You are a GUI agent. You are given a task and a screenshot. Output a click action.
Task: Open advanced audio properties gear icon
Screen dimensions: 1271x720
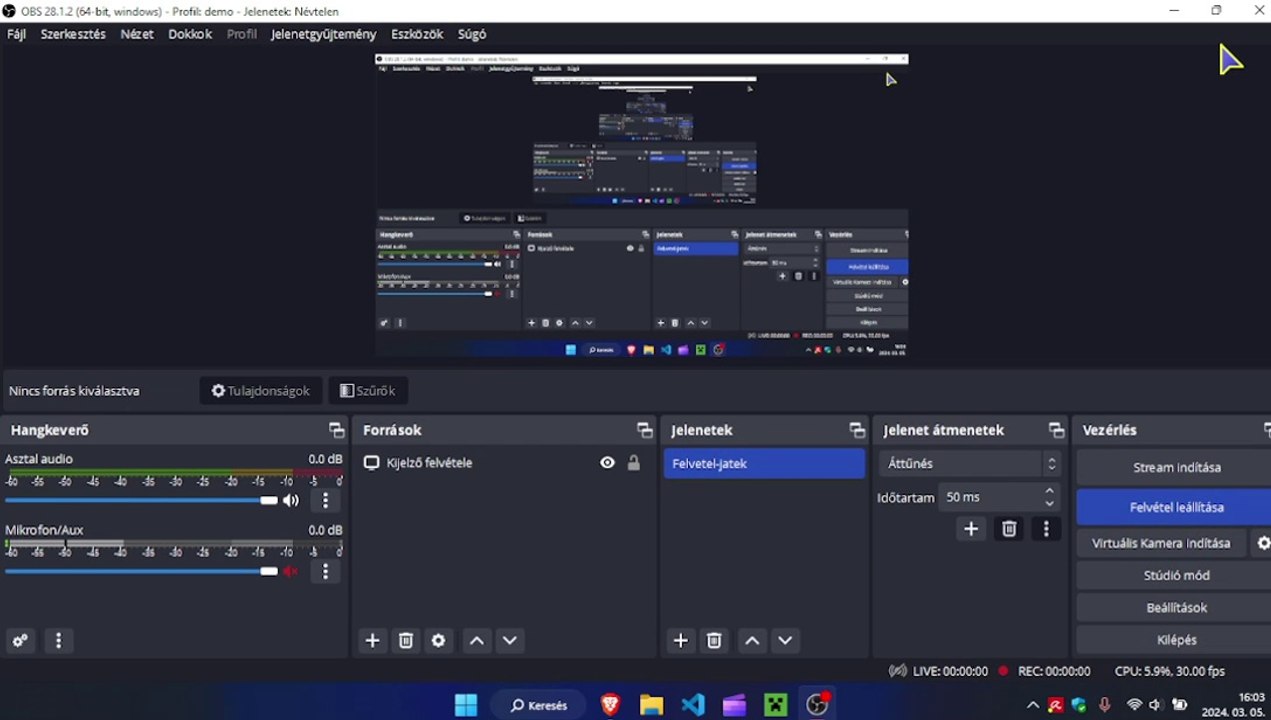(20, 641)
